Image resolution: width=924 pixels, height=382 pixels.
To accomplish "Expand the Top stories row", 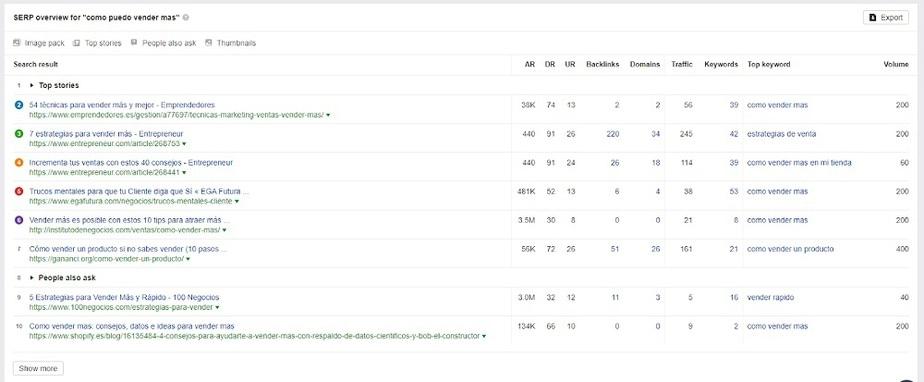I will [32, 85].
